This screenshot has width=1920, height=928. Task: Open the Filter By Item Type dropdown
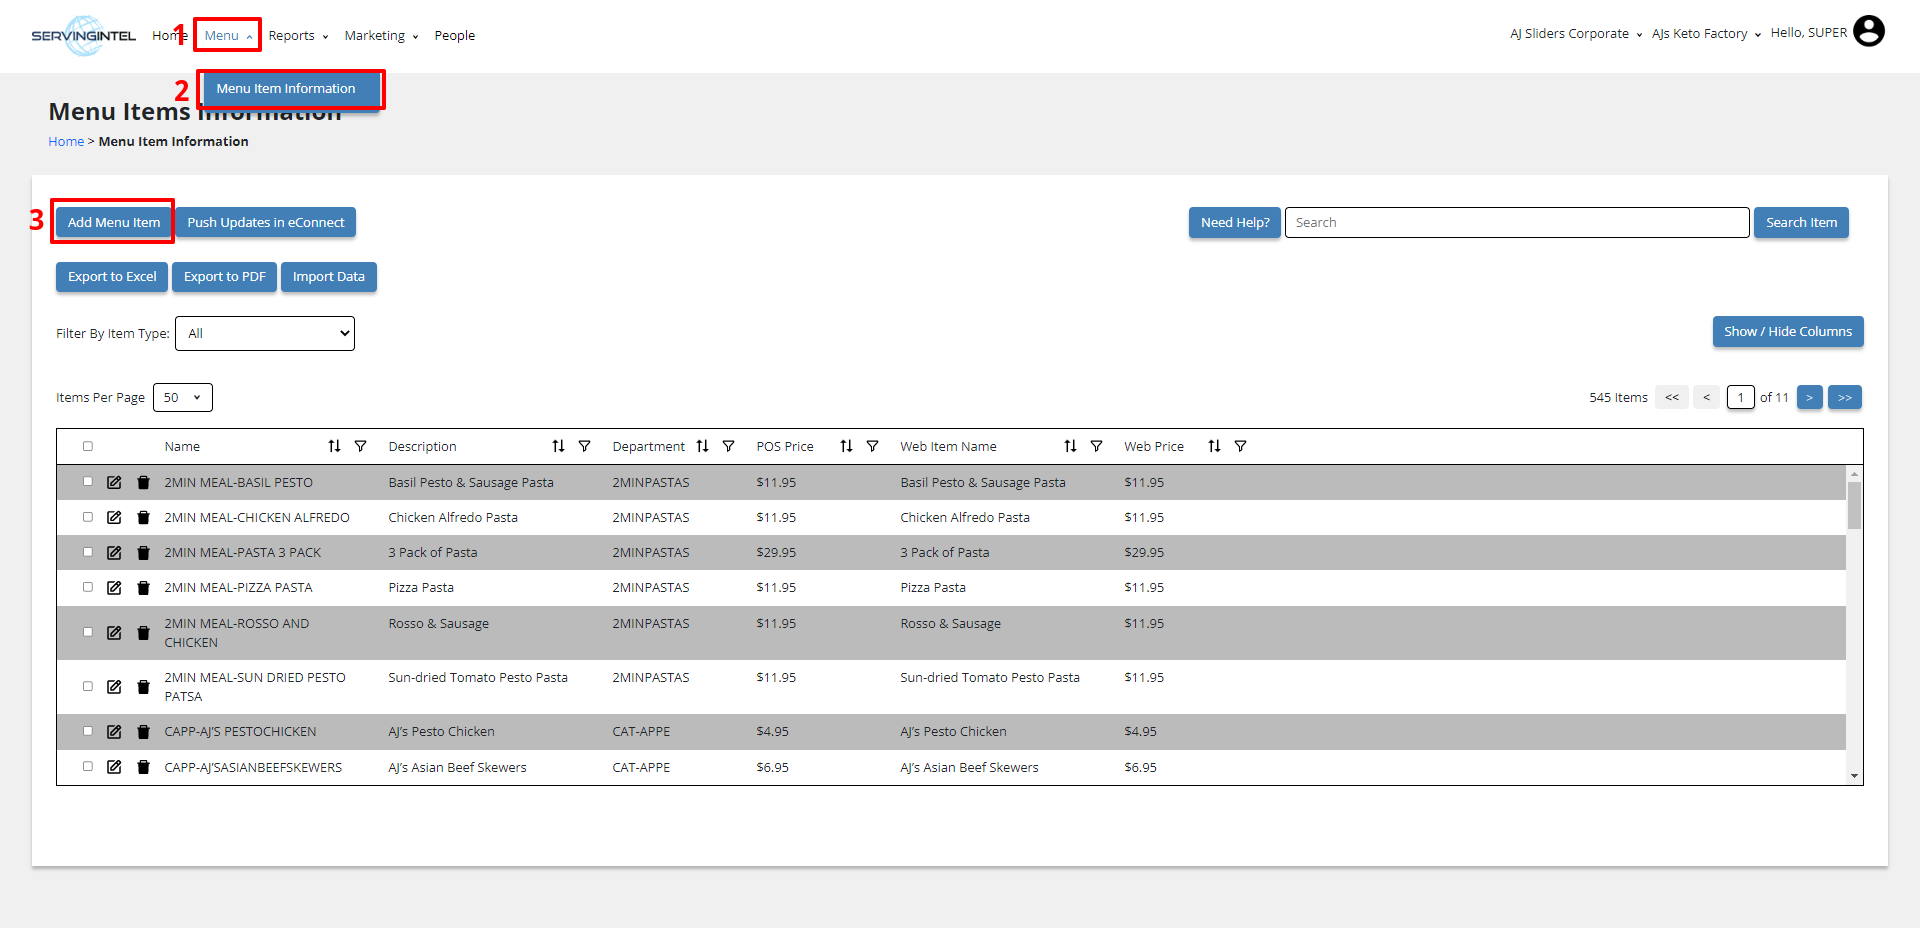265,334
